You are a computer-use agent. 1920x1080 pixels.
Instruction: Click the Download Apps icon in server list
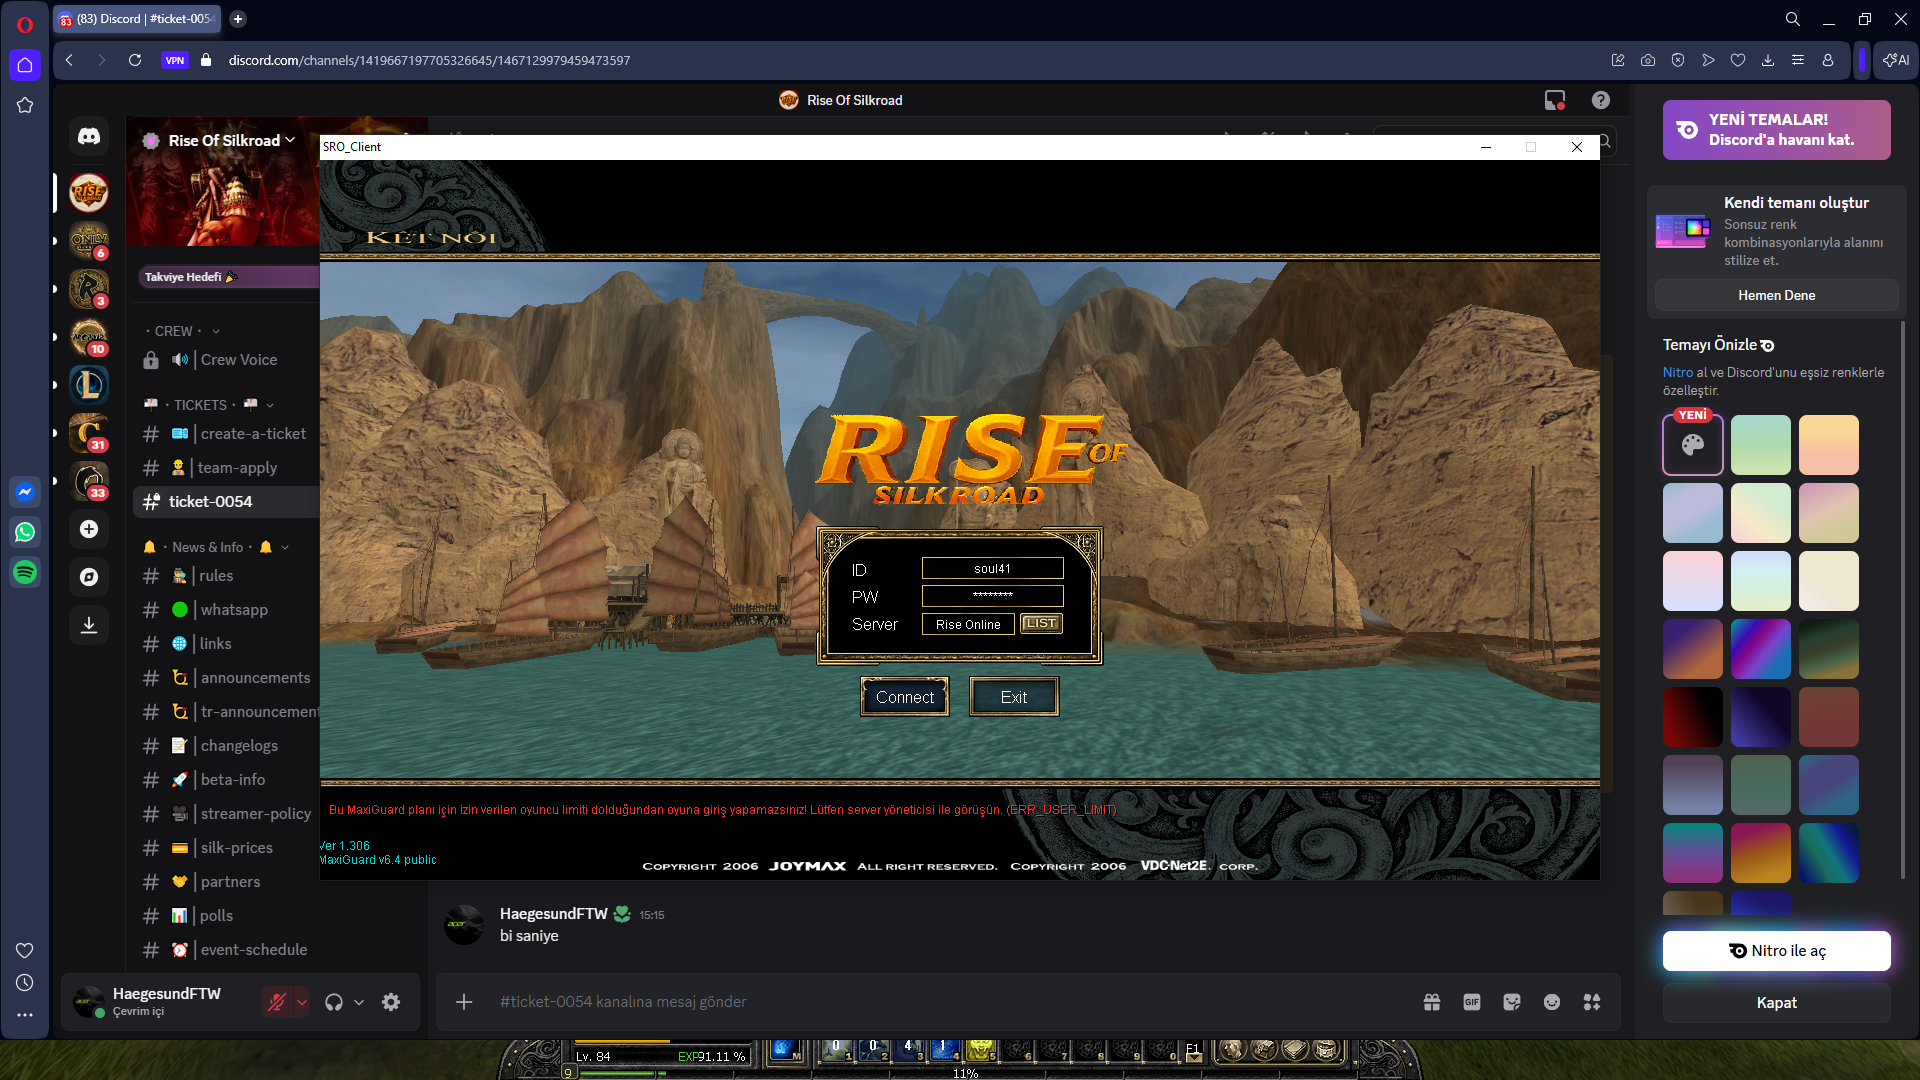tap(89, 625)
